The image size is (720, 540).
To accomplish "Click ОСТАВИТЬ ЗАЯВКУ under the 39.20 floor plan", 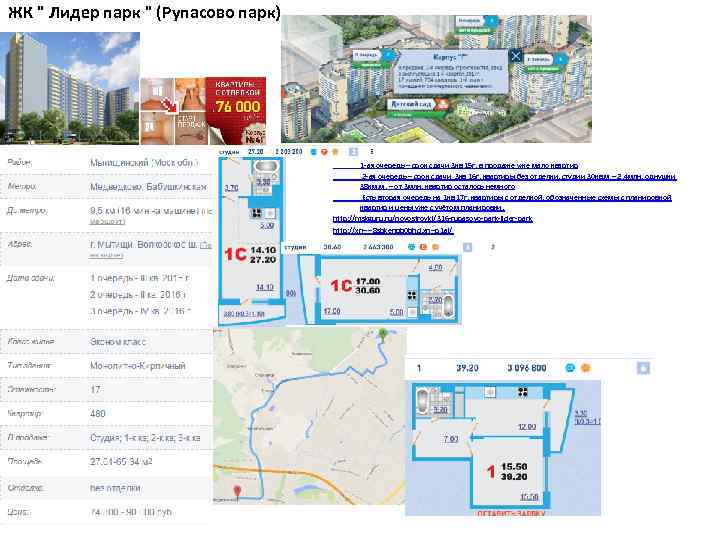I will [511, 513].
